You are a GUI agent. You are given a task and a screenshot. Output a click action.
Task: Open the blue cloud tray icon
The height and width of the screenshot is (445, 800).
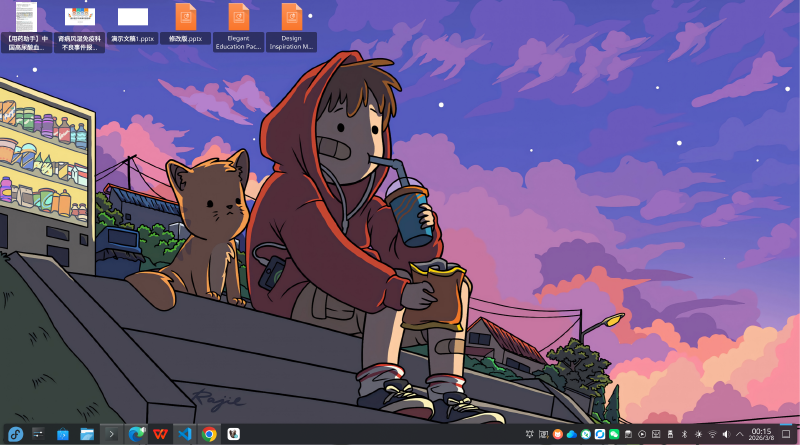(572, 434)
